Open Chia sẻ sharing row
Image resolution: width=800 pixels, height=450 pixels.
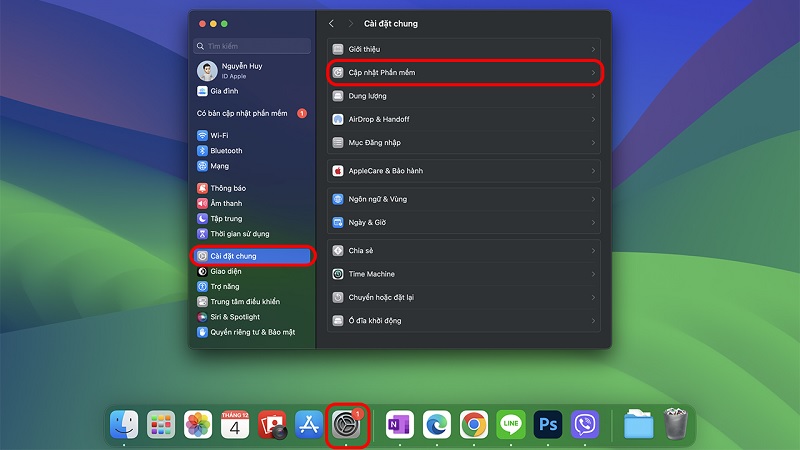pos(464,251)
